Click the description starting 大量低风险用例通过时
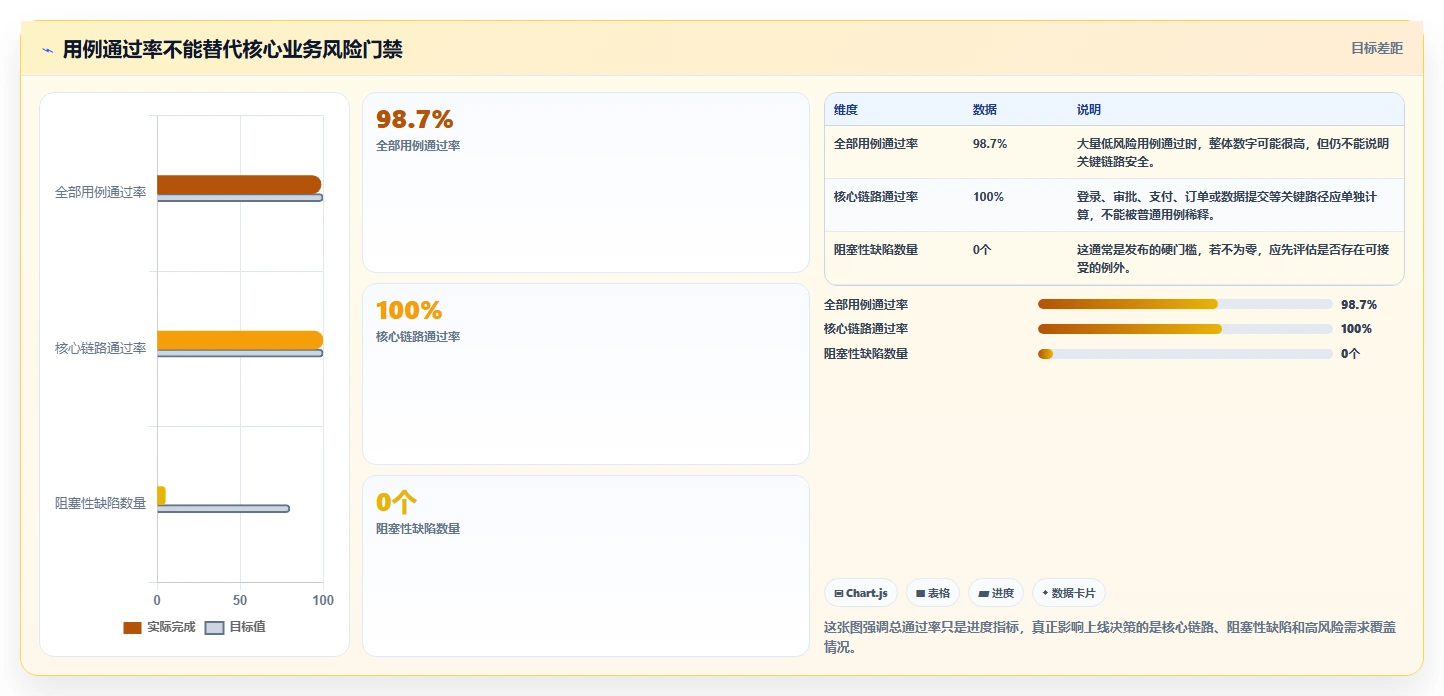 tap(1233, 152)
